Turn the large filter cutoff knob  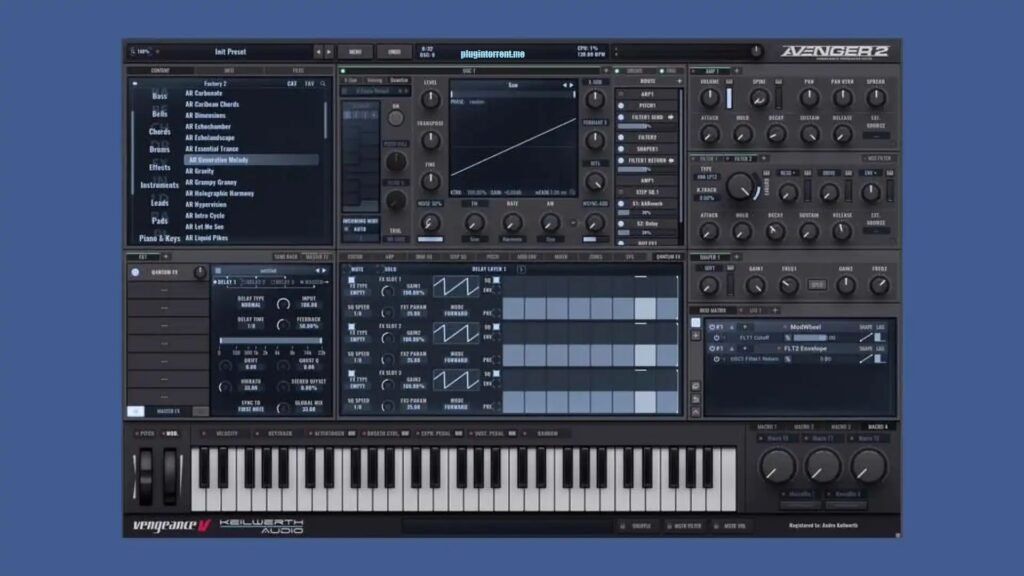pyautogui.click(x=739, y=187)
